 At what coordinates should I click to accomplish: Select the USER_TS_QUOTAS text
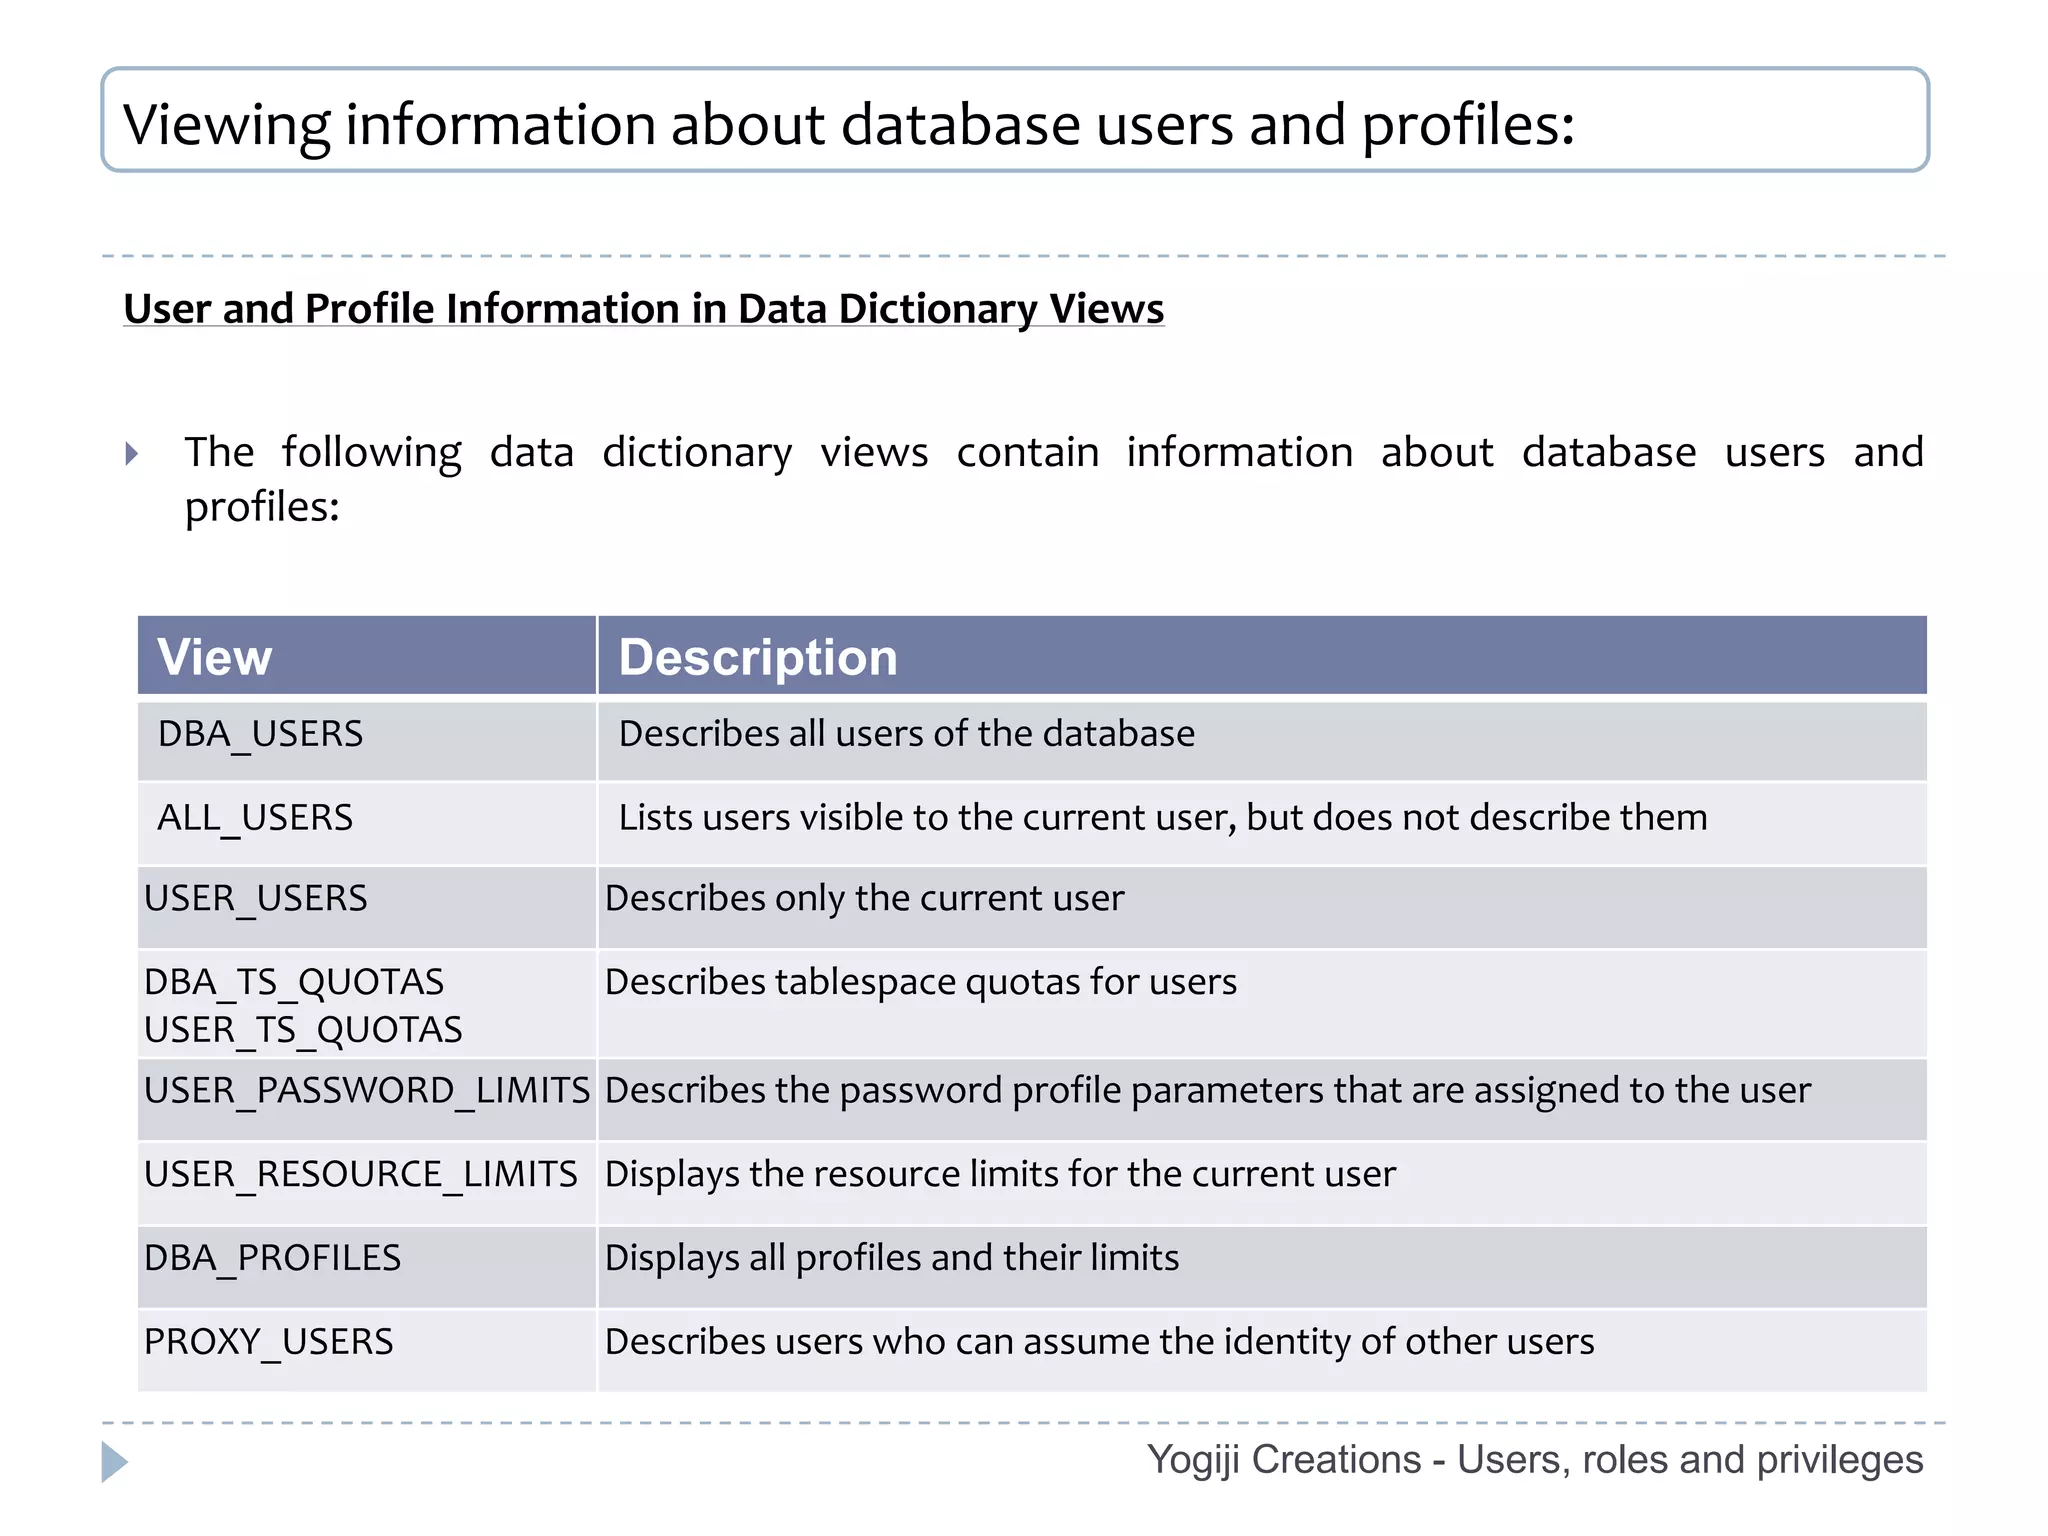303,1030
